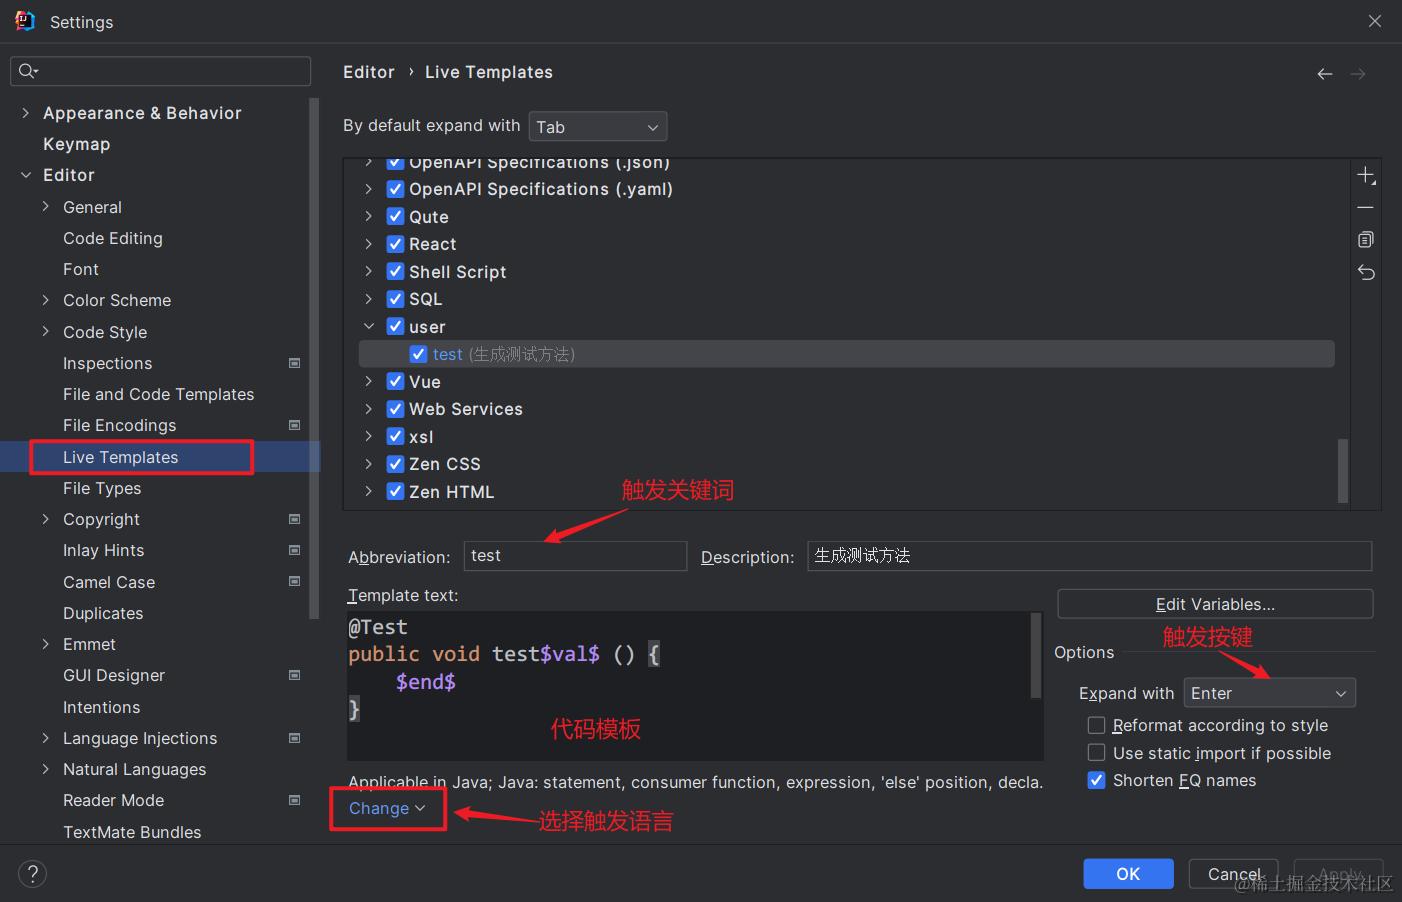Click the template list scrollbar thumb
This screenshot has width=1402, height=902.
coord(1343,470)
